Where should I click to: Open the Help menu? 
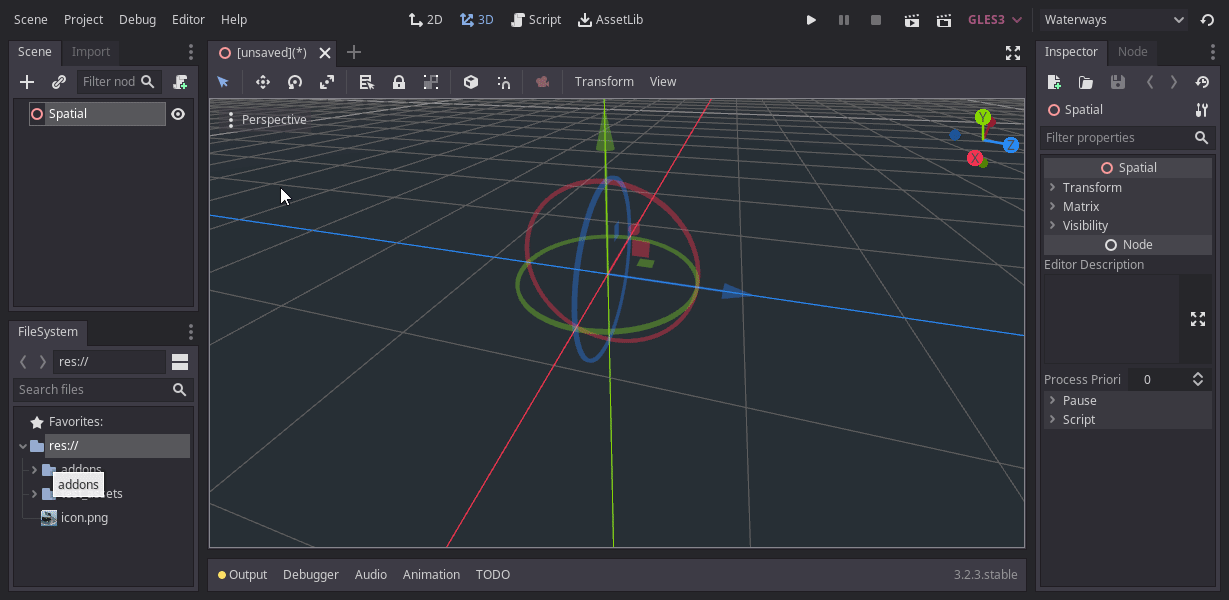click(x=234, y=20)
